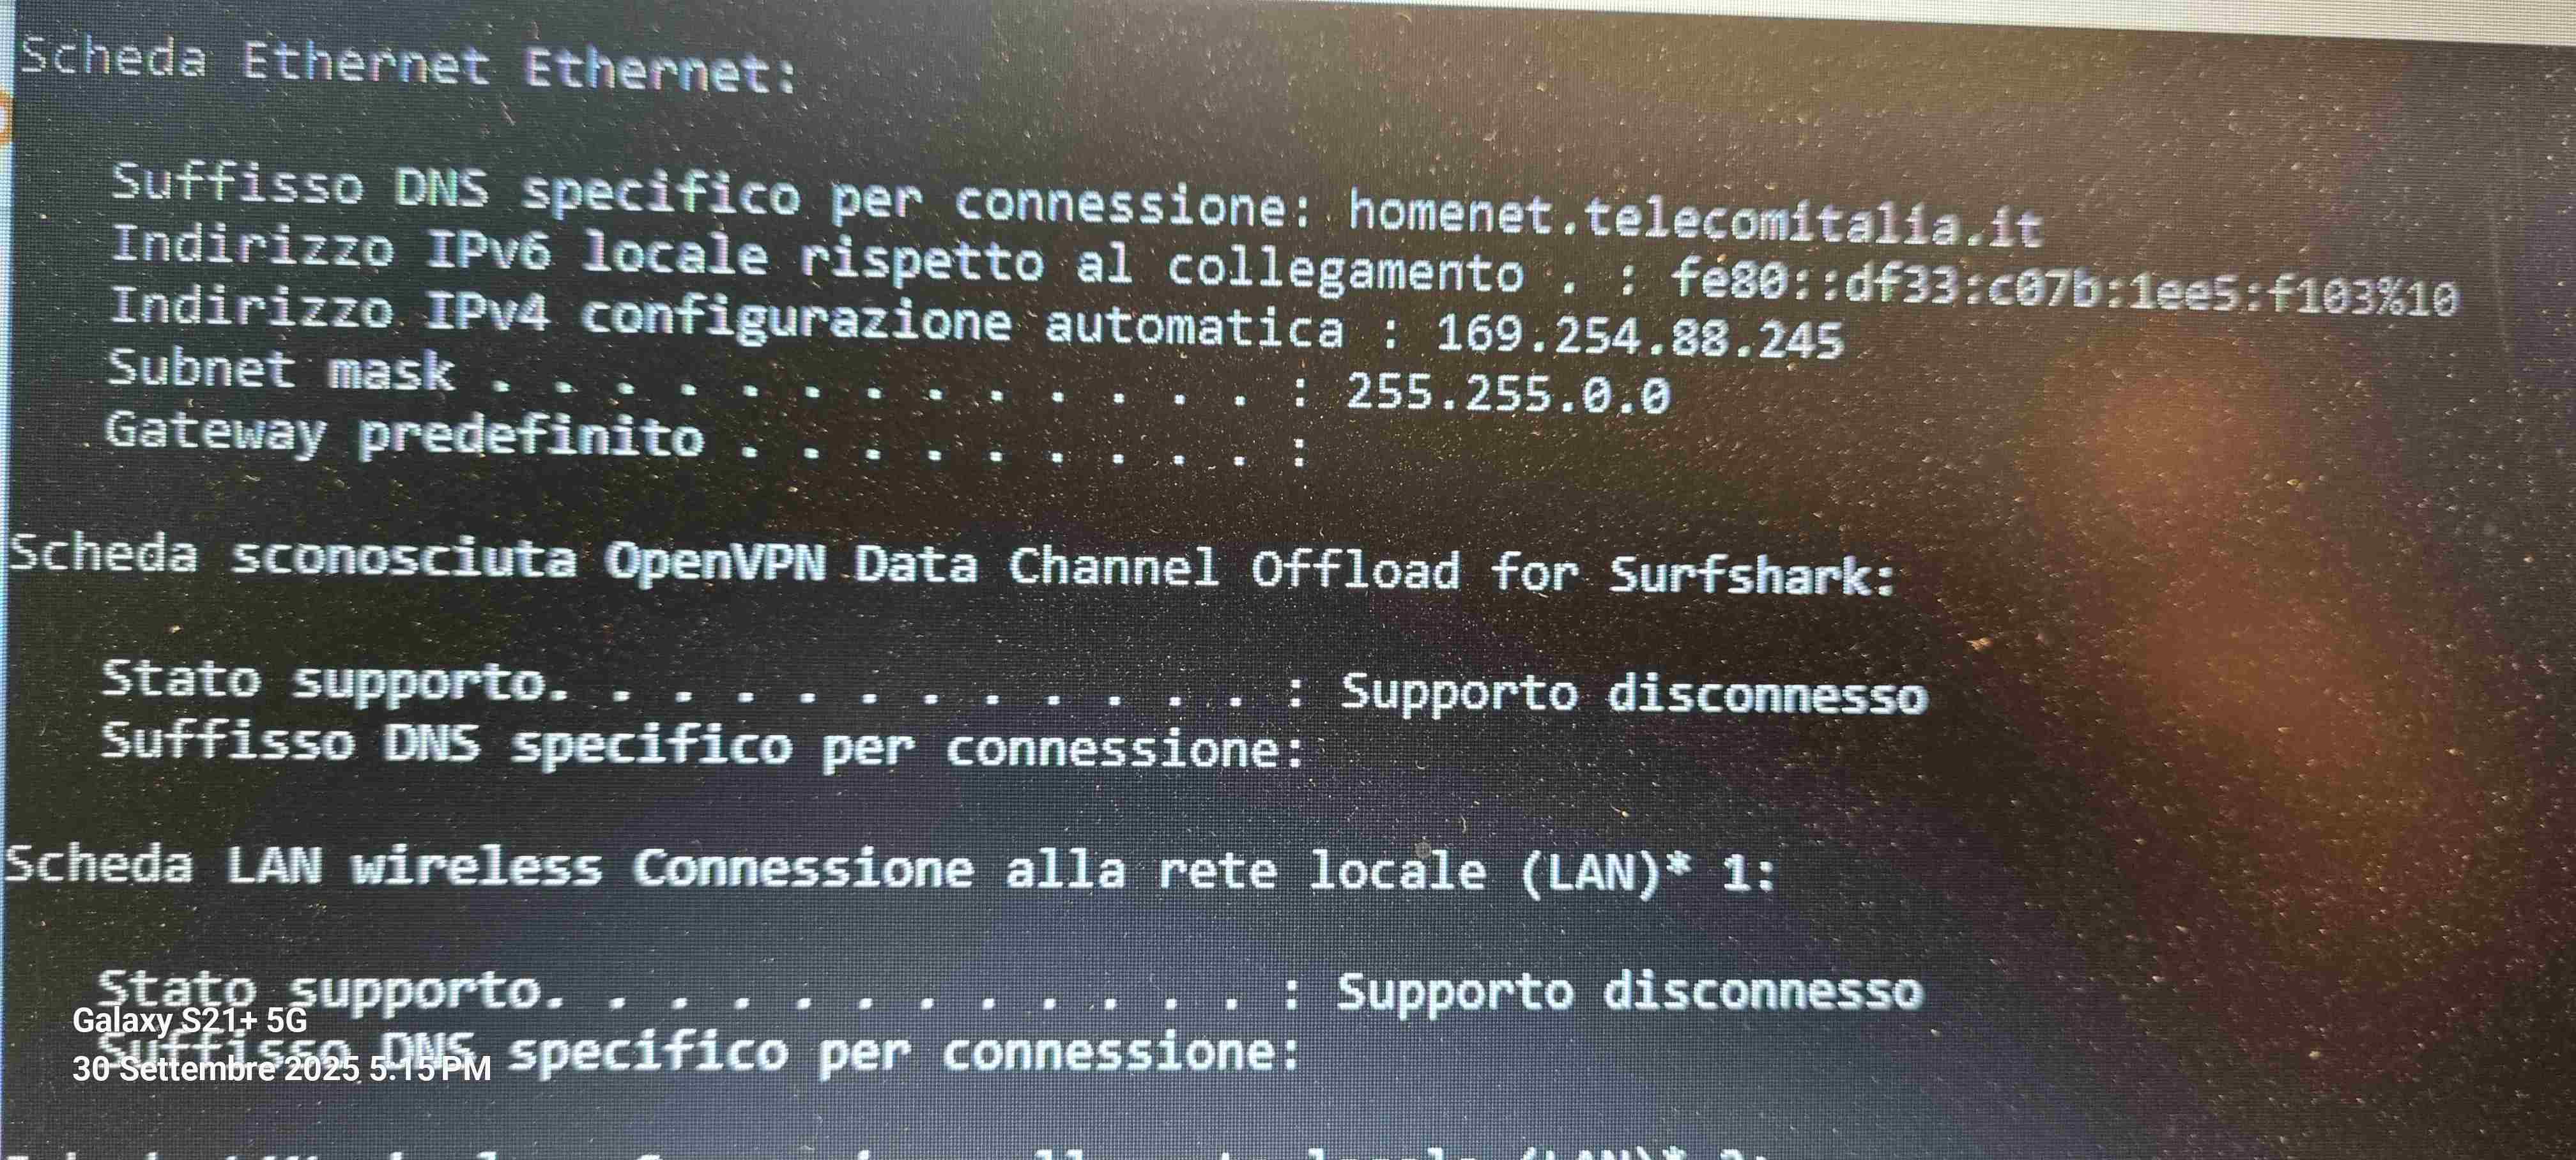Click the OpenVPN Data Channel Offload Surfshark header
The image size is (2576, 1160).
point(952,565)
